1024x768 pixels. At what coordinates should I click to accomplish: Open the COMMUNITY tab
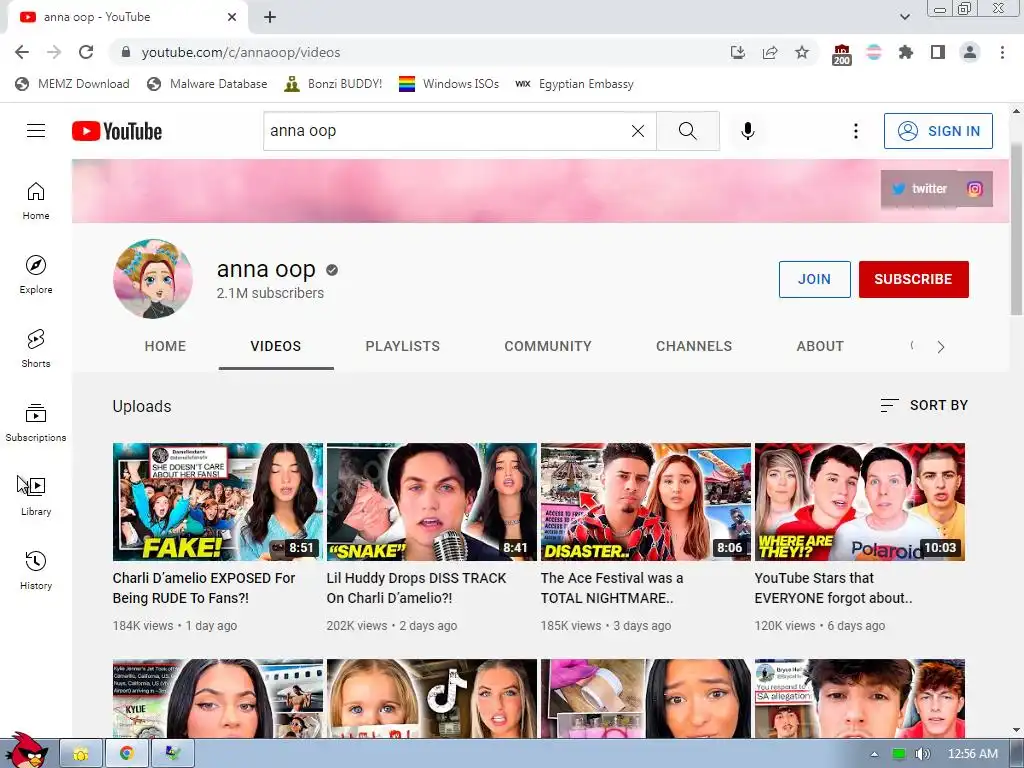tap(548, 346)
